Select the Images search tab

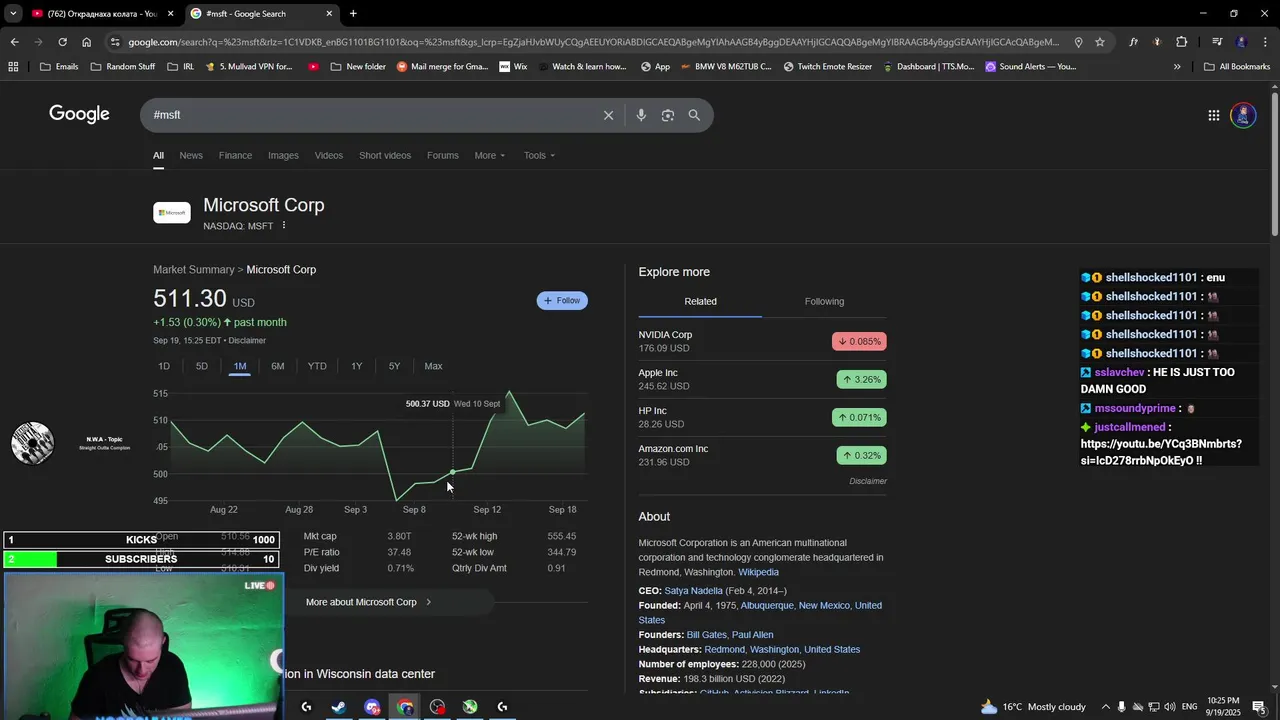[283, 156]
